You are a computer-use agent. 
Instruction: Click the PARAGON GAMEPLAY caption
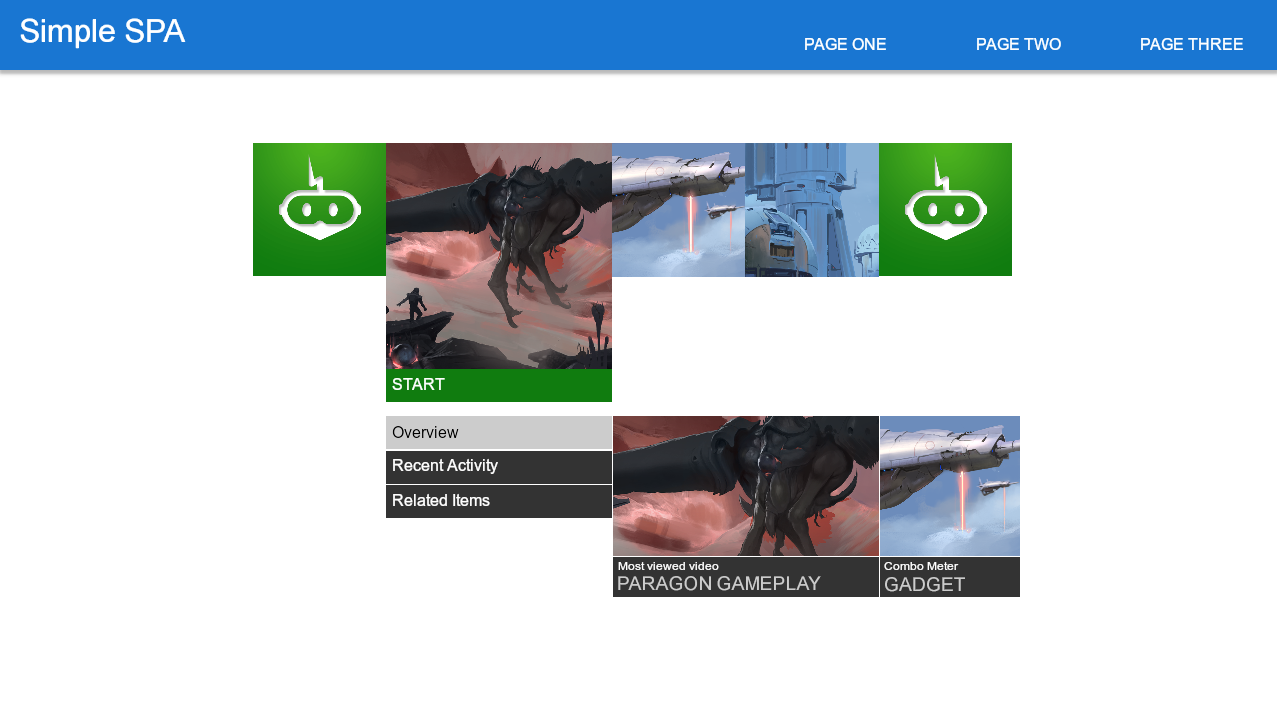pyautogui.click(x=718, y=584)
